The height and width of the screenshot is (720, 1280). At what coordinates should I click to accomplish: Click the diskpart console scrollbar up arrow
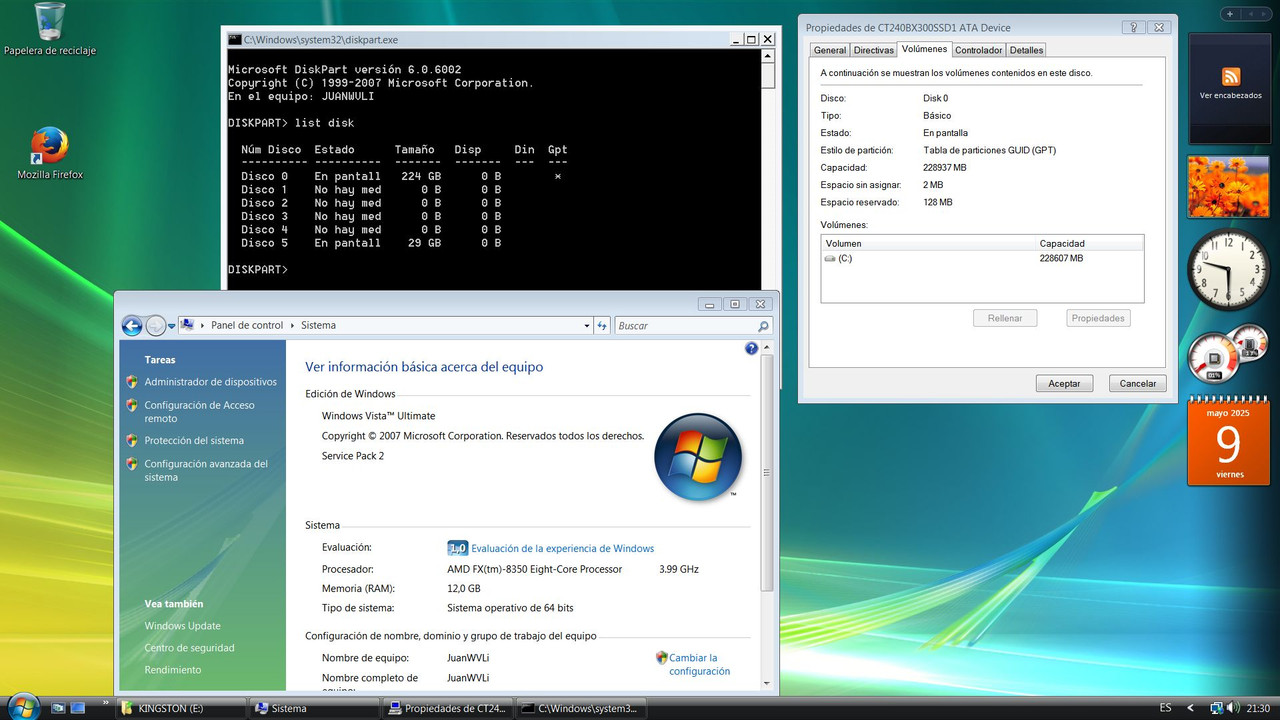point(768,56)
